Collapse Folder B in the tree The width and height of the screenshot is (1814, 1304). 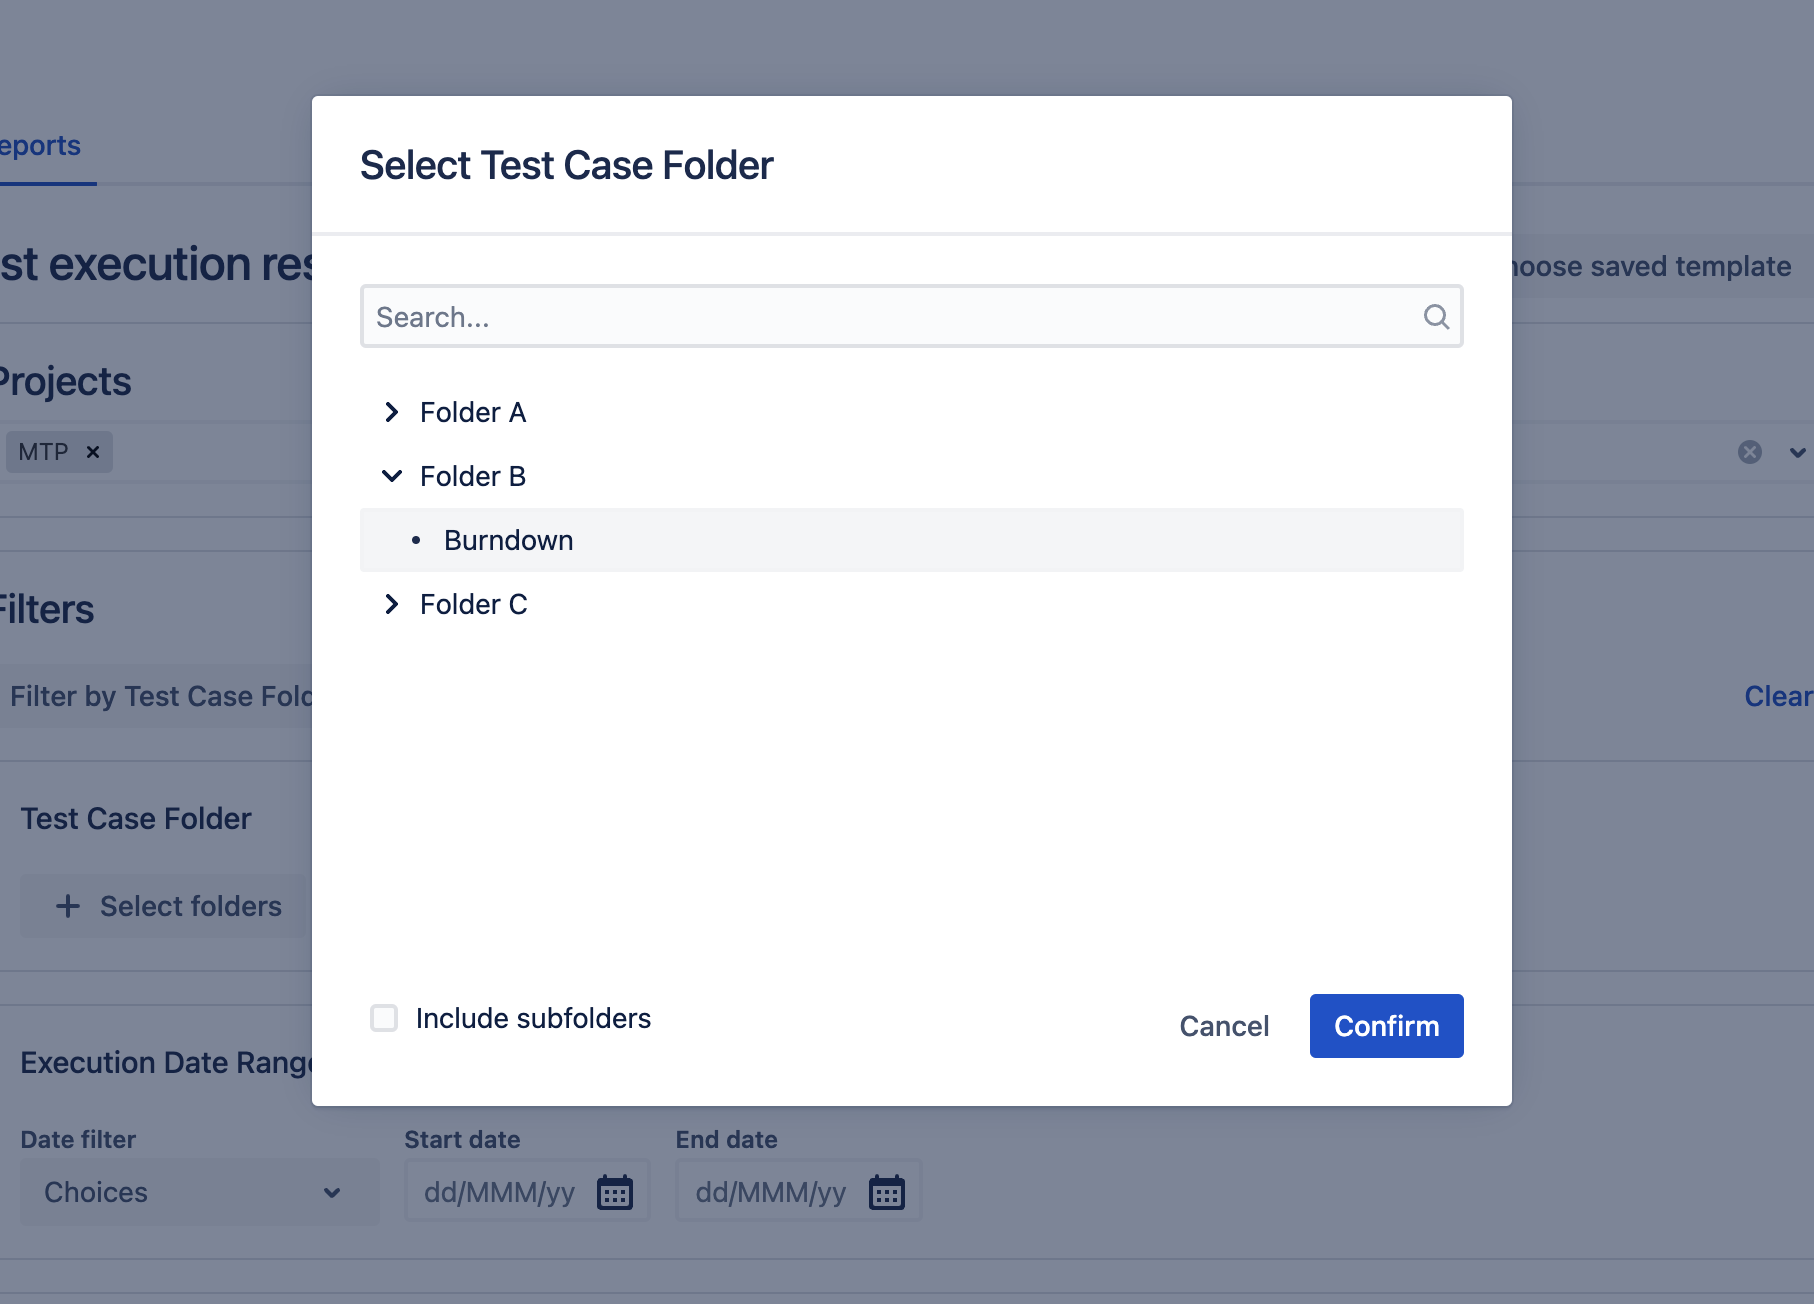coord(392,476)
